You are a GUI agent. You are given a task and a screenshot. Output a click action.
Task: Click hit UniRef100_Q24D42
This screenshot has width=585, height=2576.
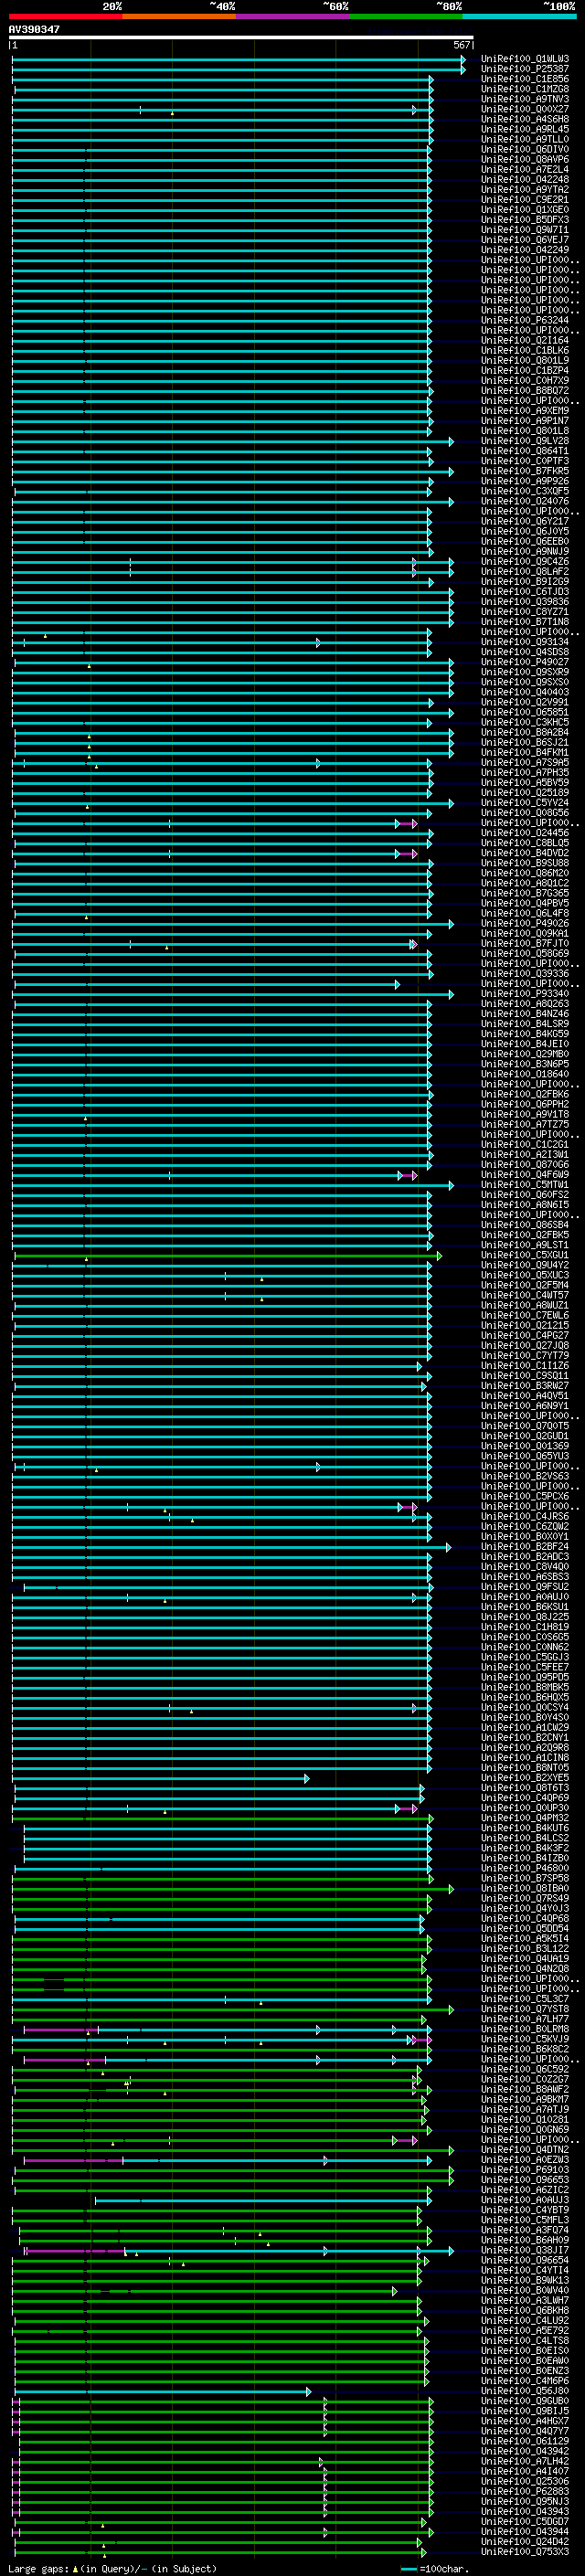tap(524, 2541)
